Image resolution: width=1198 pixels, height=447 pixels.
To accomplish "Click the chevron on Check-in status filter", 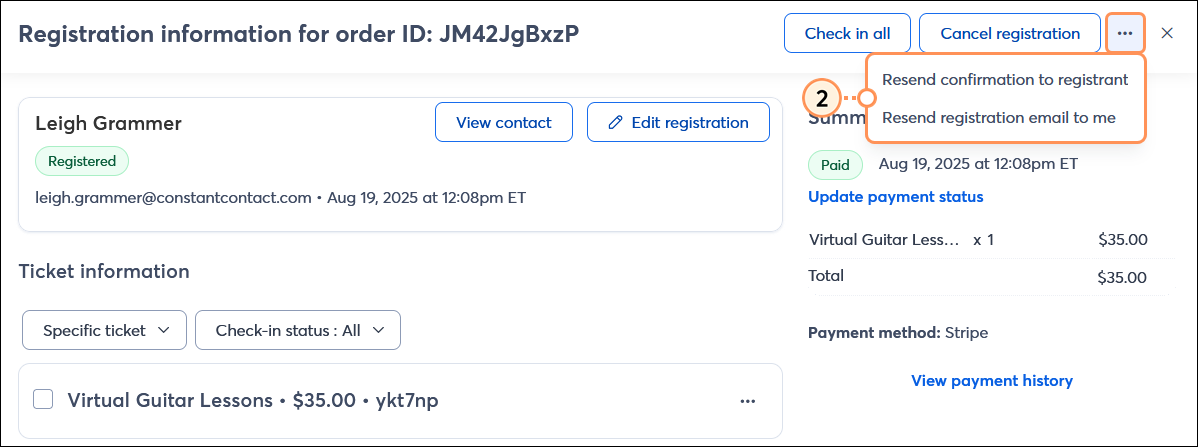I will pyautogui.click(x=378, y=330).
